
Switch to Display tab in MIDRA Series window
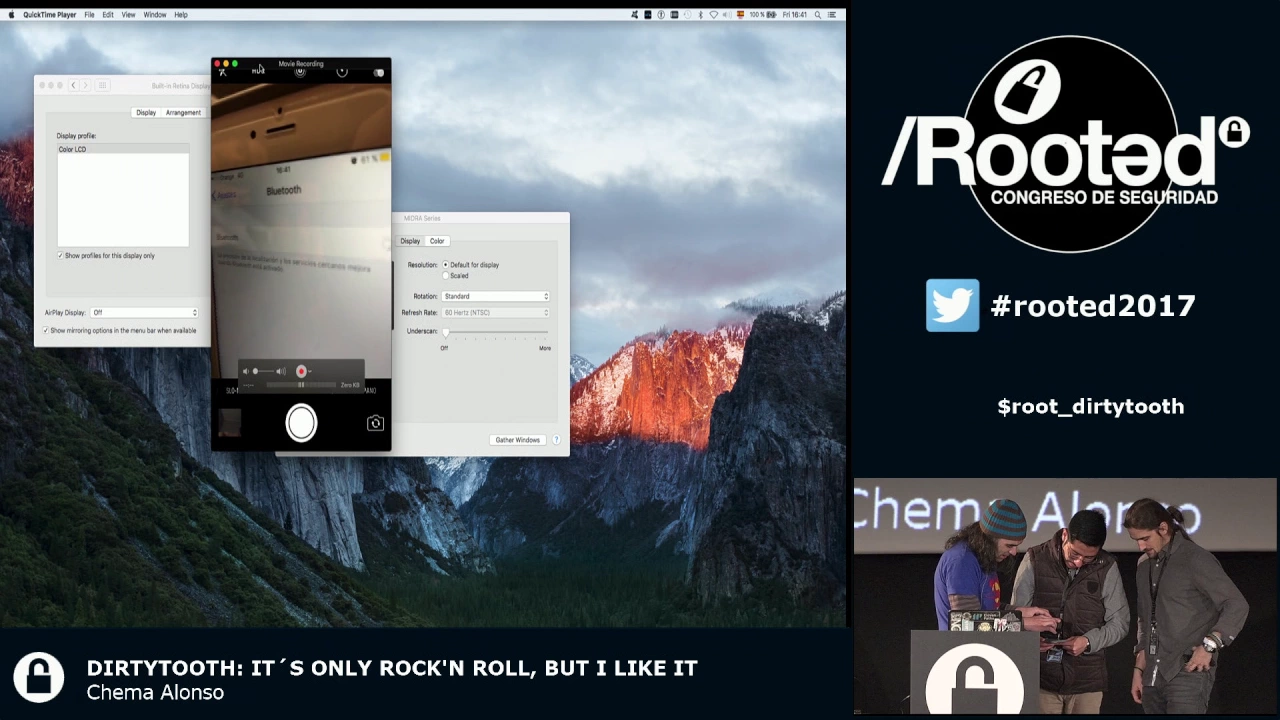tap(410, 241)
